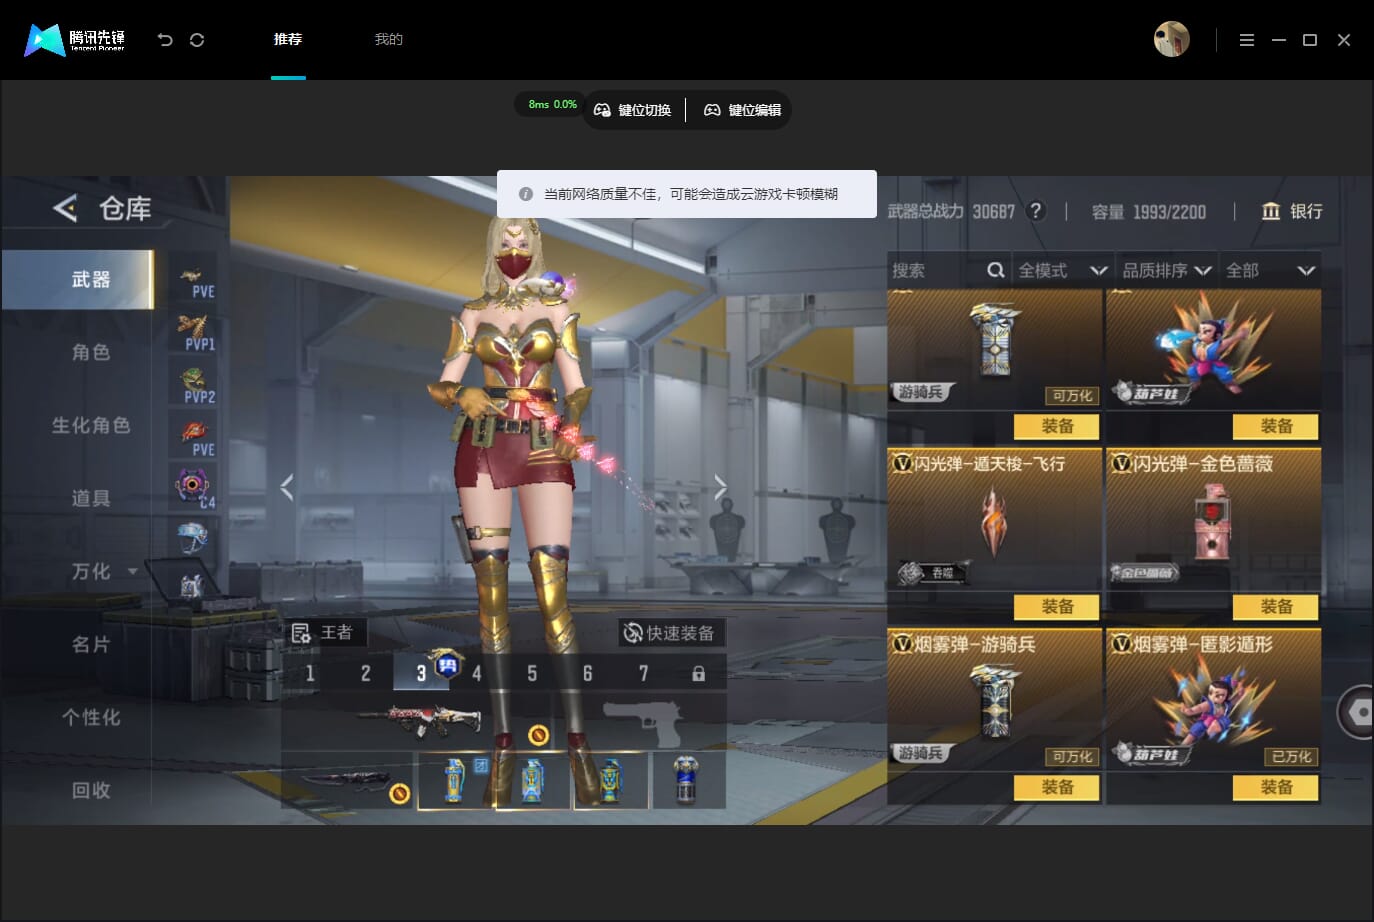This screenshot has height=922, width=1374.
Task: Select the helmet category icon
Action: pos(193,540)
